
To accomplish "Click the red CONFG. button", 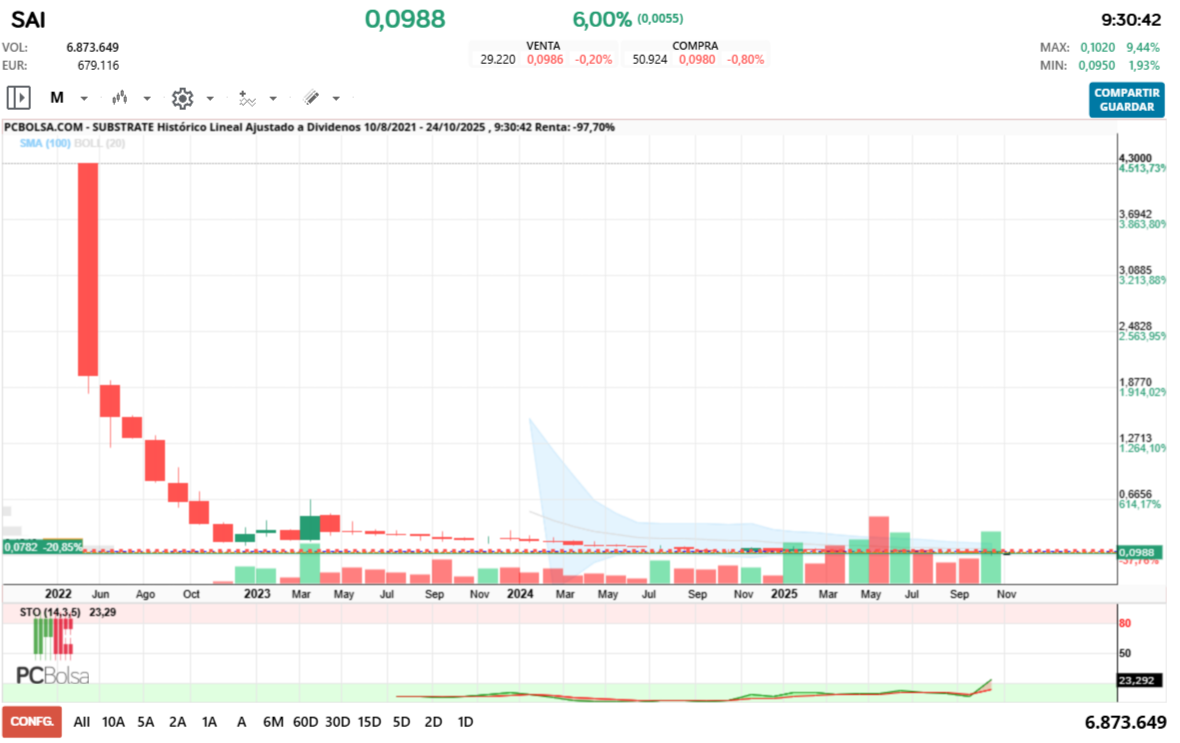I will (32, 721).
